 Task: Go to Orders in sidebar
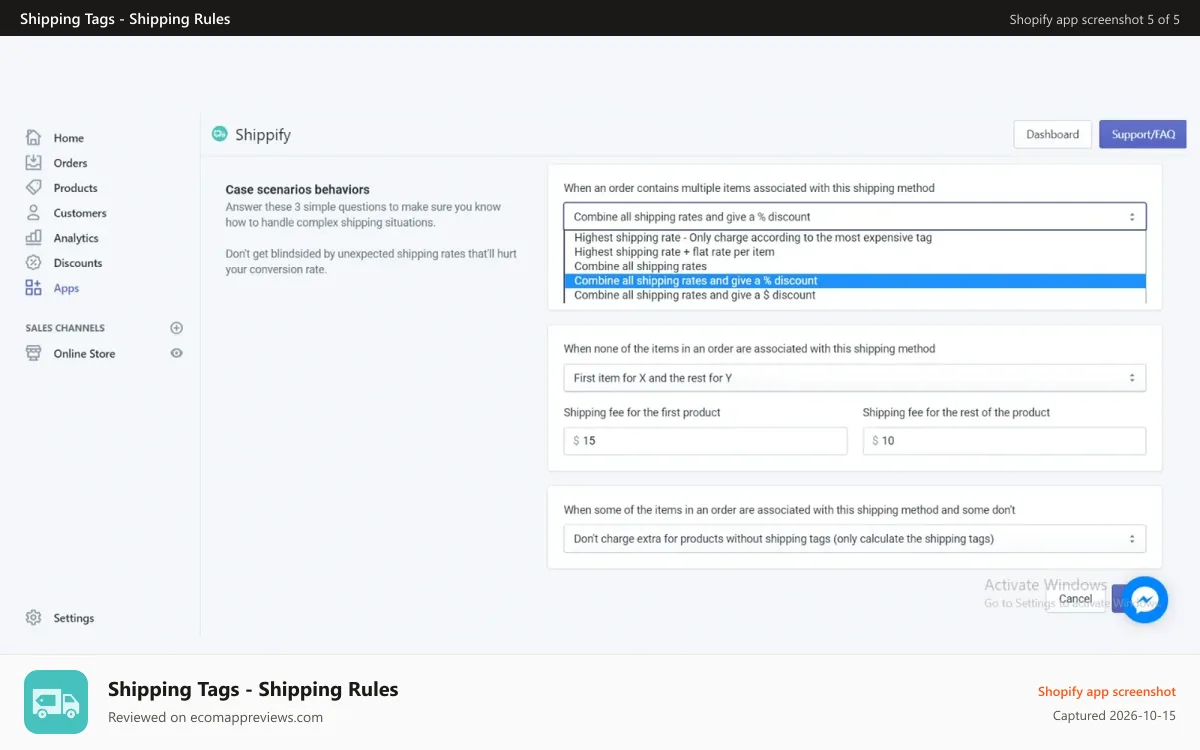(70, 163)
